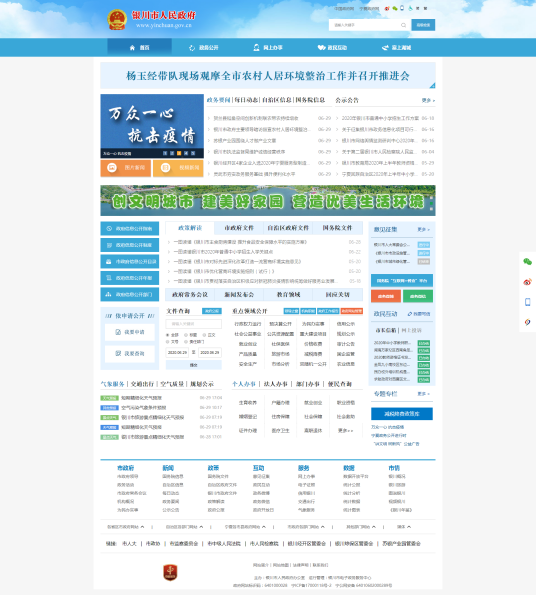Image resolution: width=536 pixels, height=595 pixels.
Task: Click bottom icon in right floating sidebar
Action: click(x=527, y=322)
